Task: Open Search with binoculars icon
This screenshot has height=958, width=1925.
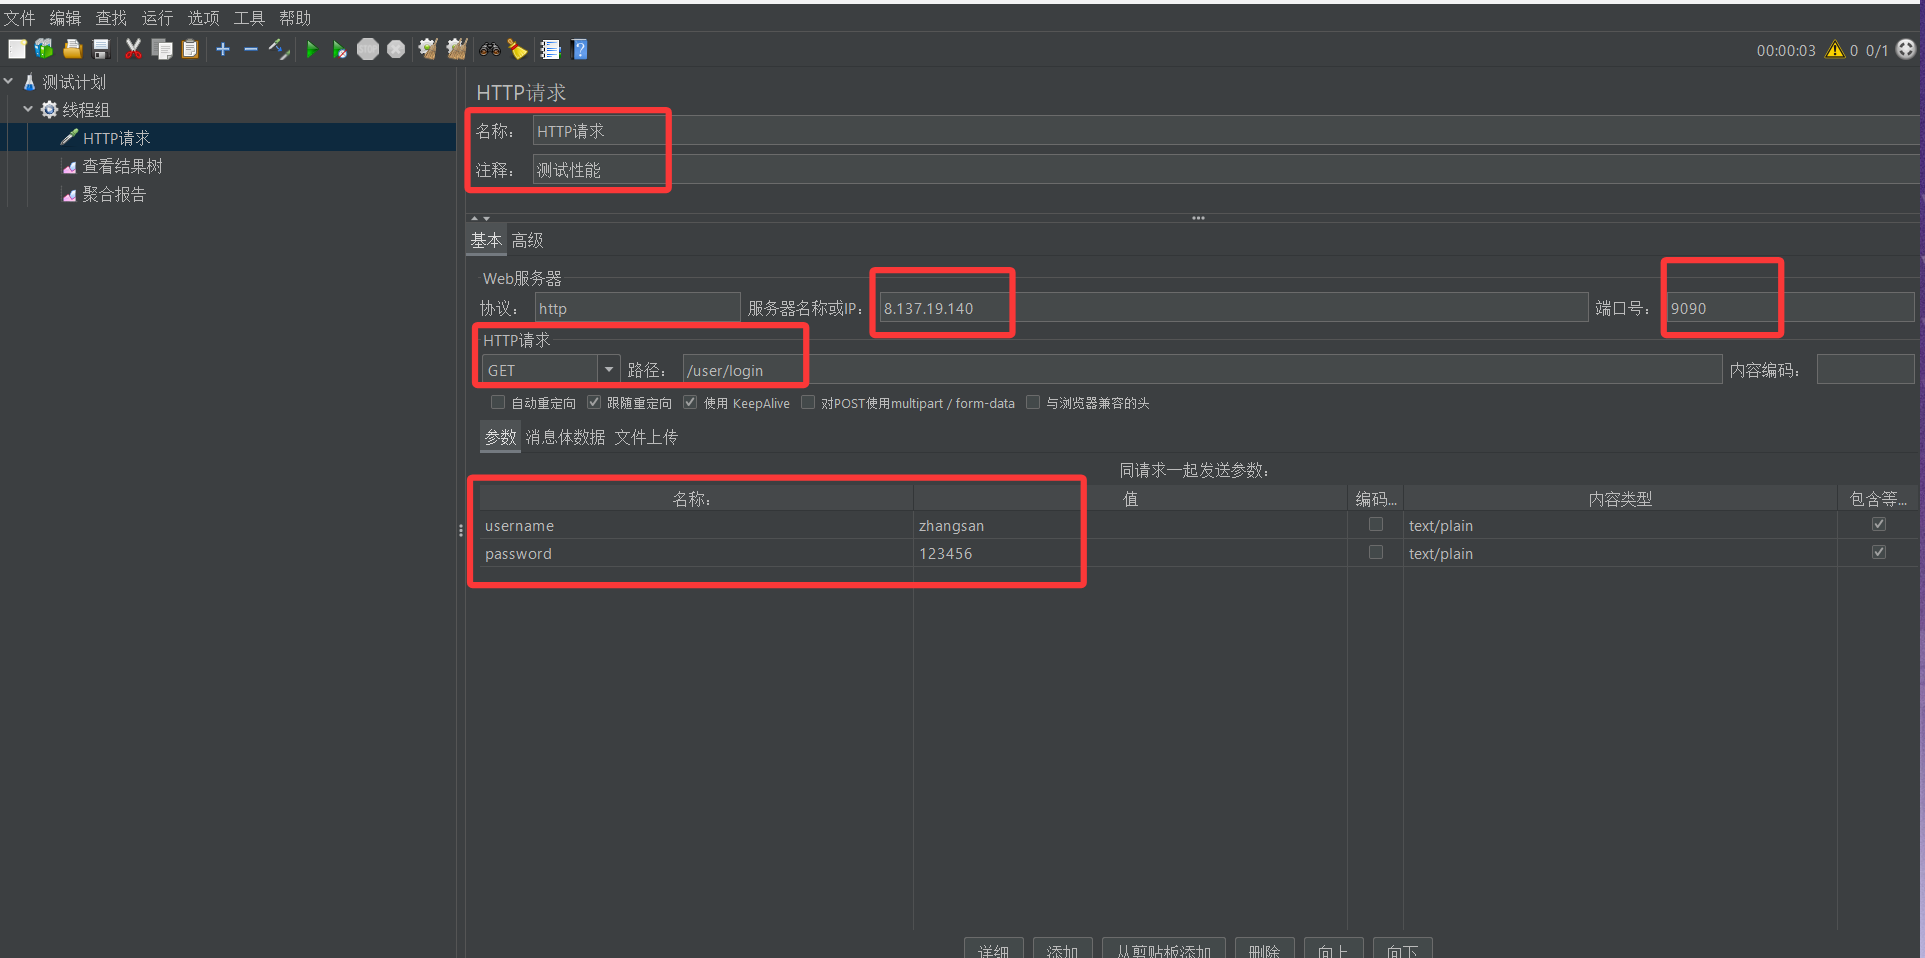Action: [x=490, y=49]
